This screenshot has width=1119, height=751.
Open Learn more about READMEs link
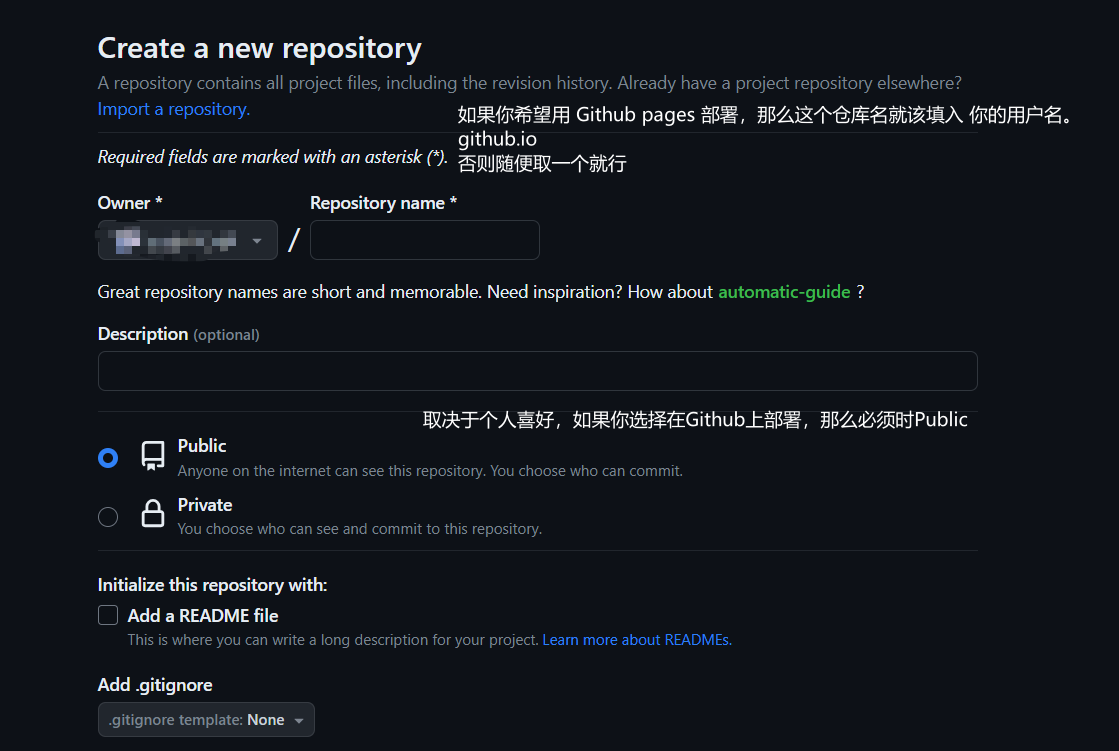click(637, 640)
